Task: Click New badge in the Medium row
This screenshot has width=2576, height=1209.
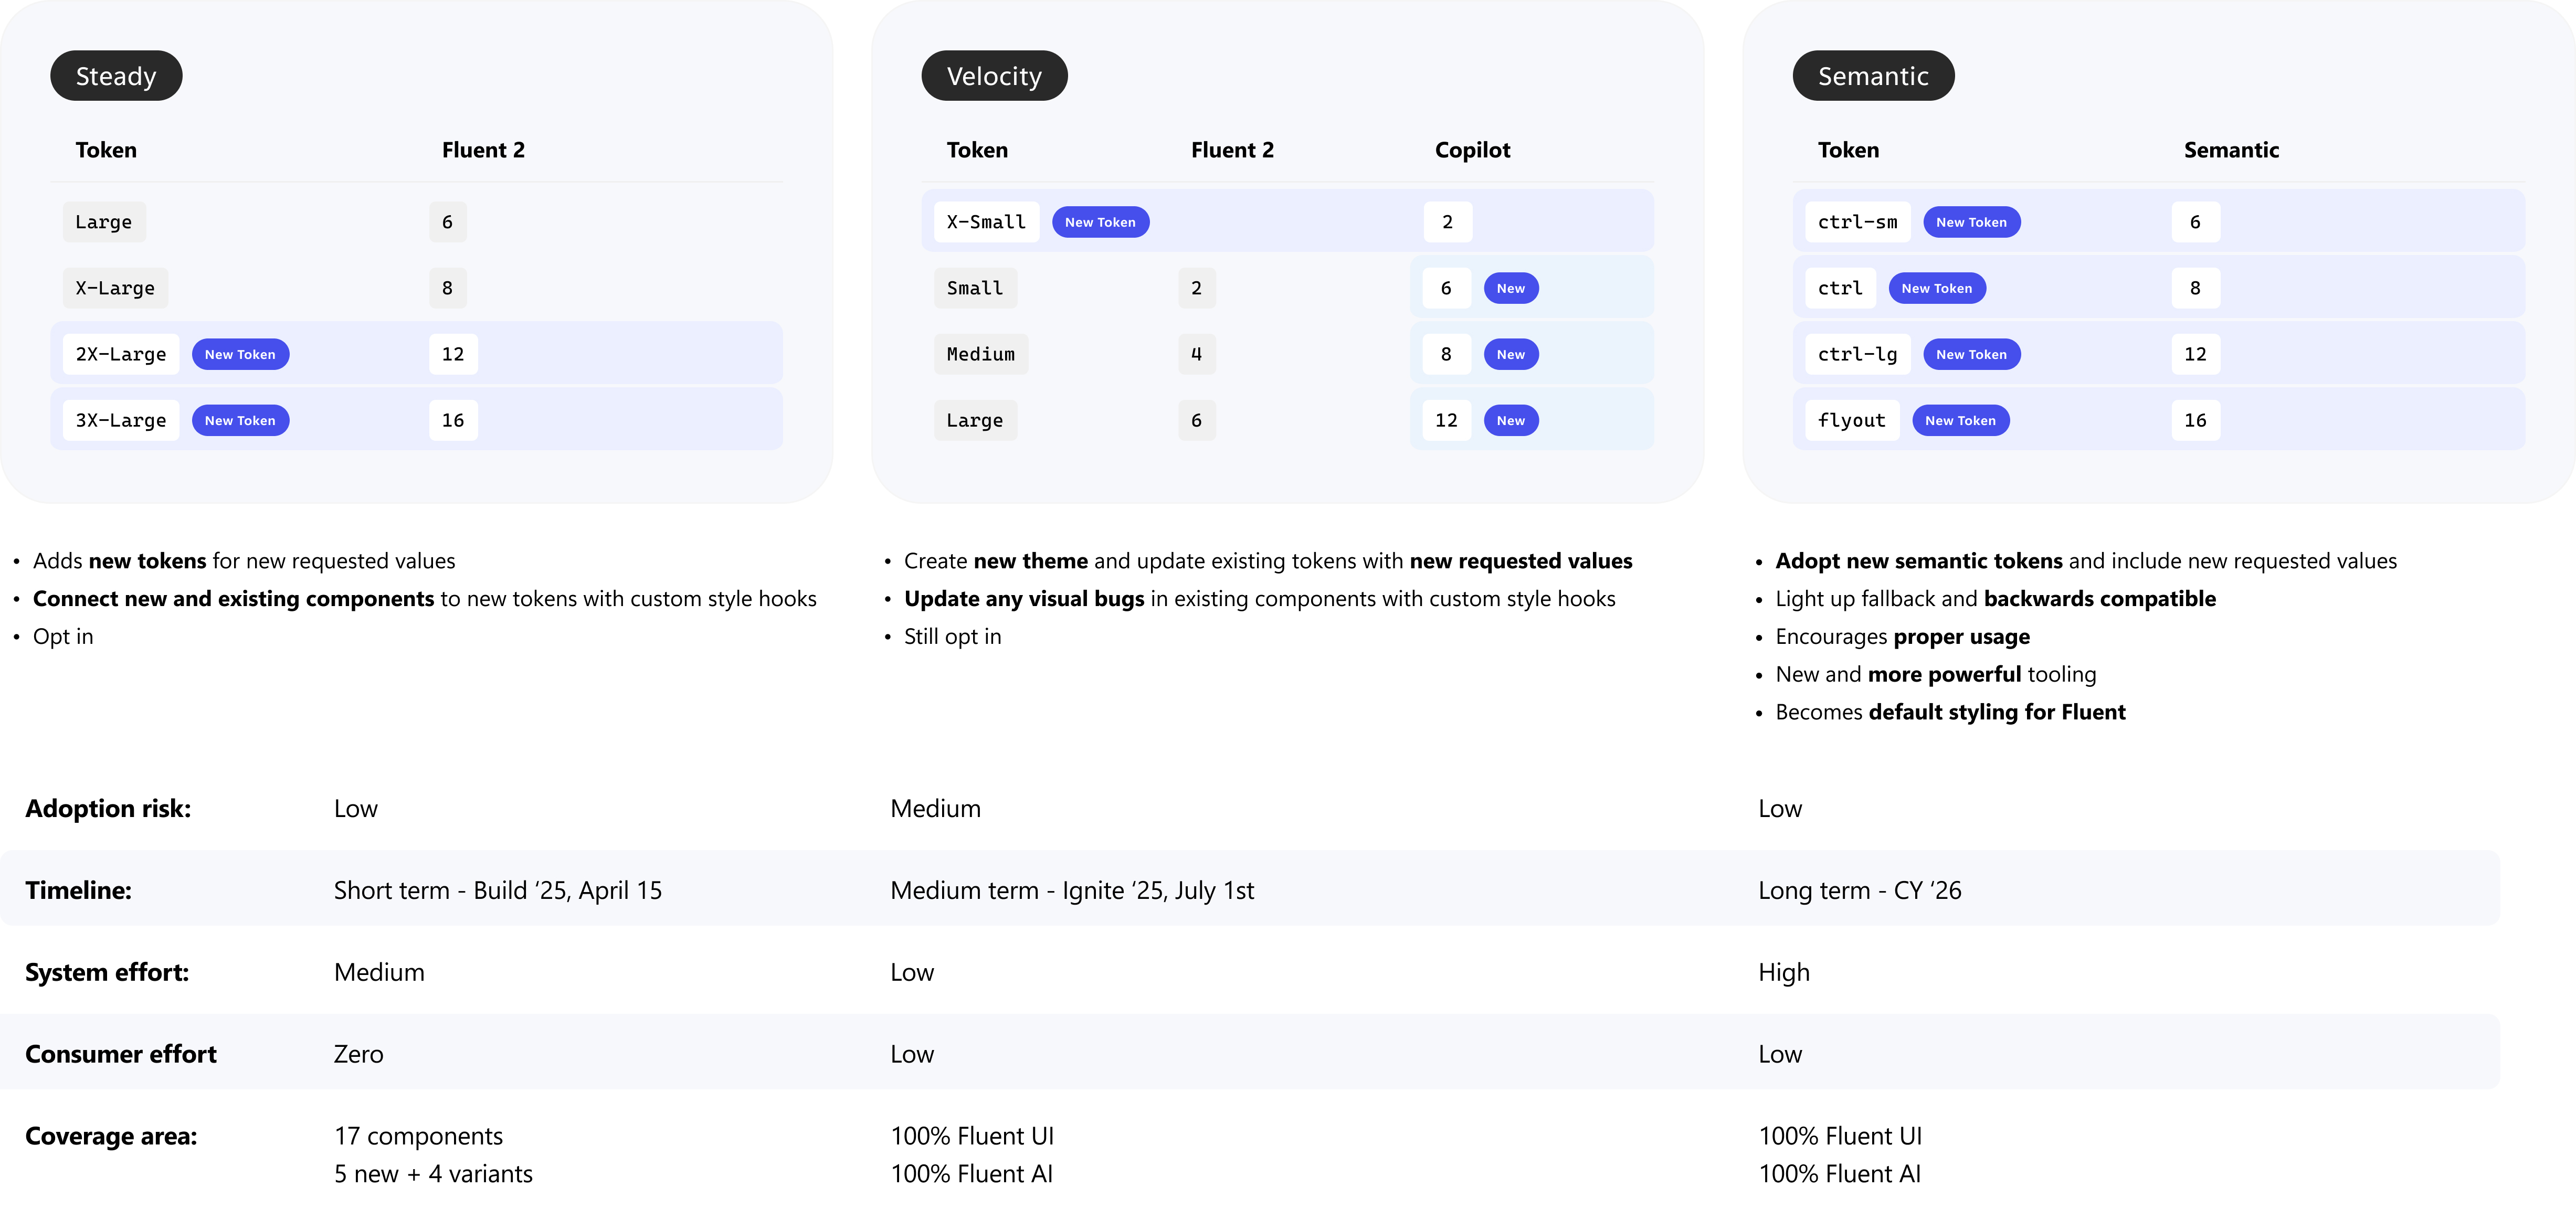Action: pyautogui.click(x=1511, y=354)
